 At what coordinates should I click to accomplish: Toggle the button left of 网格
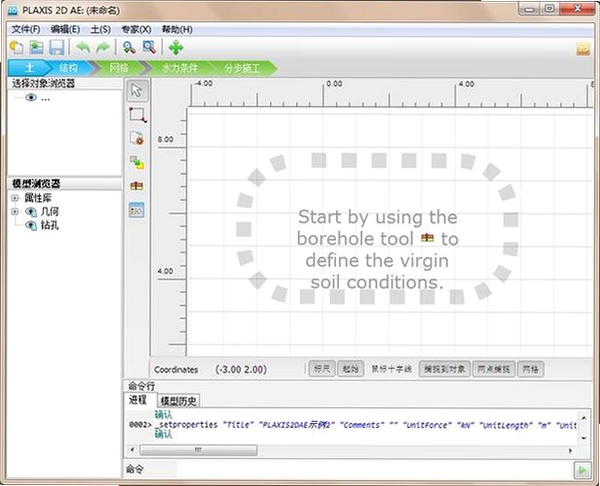click(x=494, y=369)
